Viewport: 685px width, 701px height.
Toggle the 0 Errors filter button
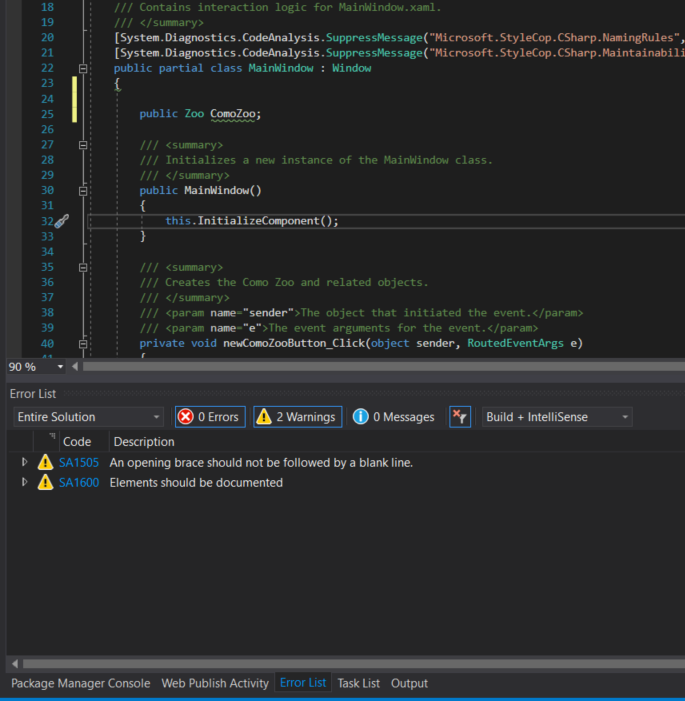click(x=210, y=417)
